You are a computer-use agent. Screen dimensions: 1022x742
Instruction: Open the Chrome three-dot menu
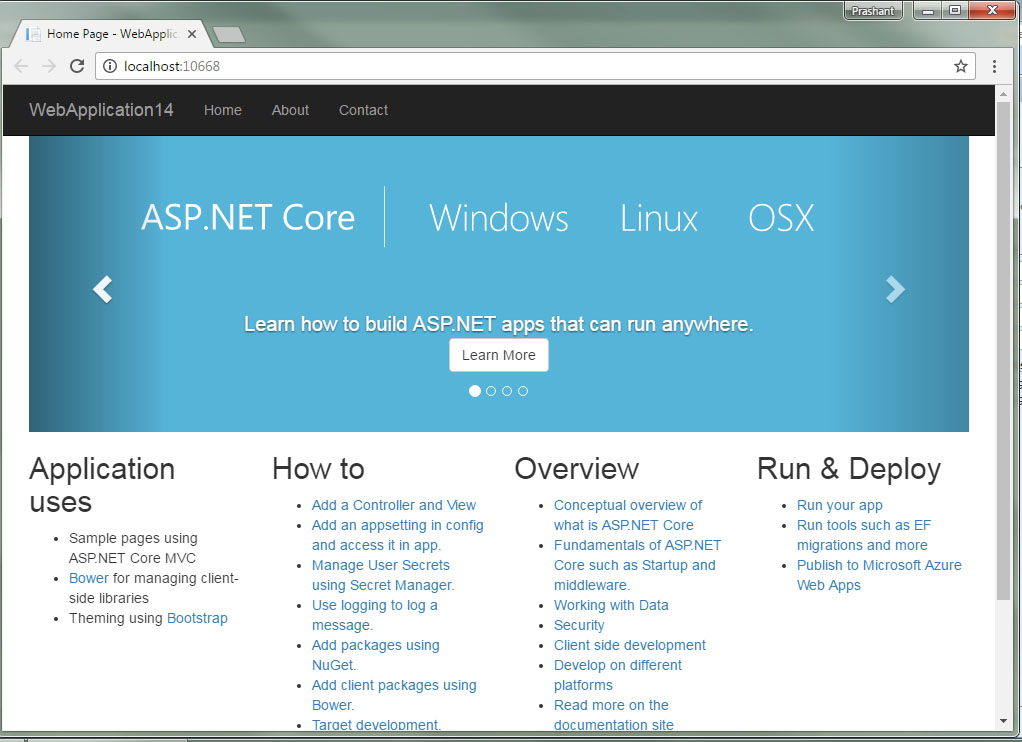(x=994, y=66)
